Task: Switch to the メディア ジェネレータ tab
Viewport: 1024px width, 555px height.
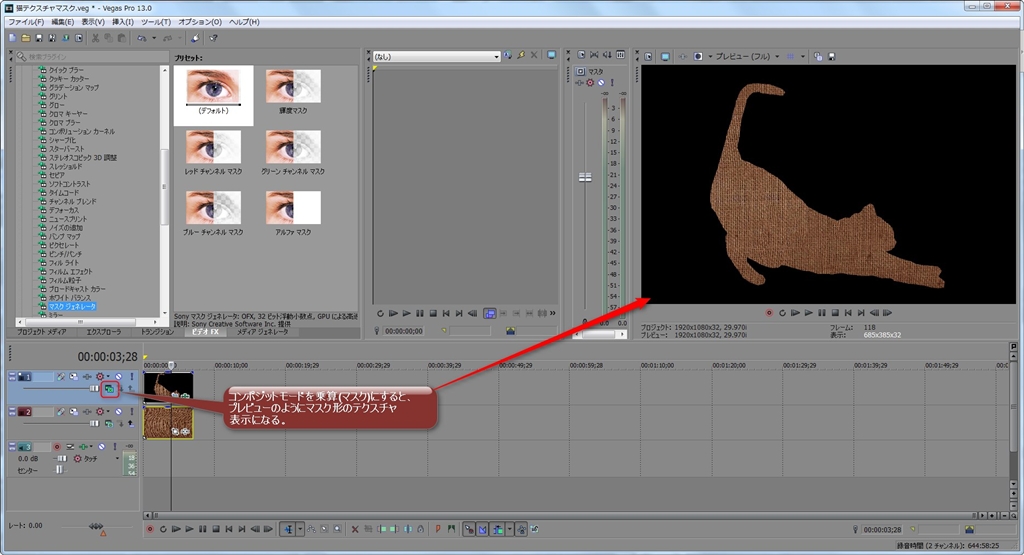Action: click(262, 331)
